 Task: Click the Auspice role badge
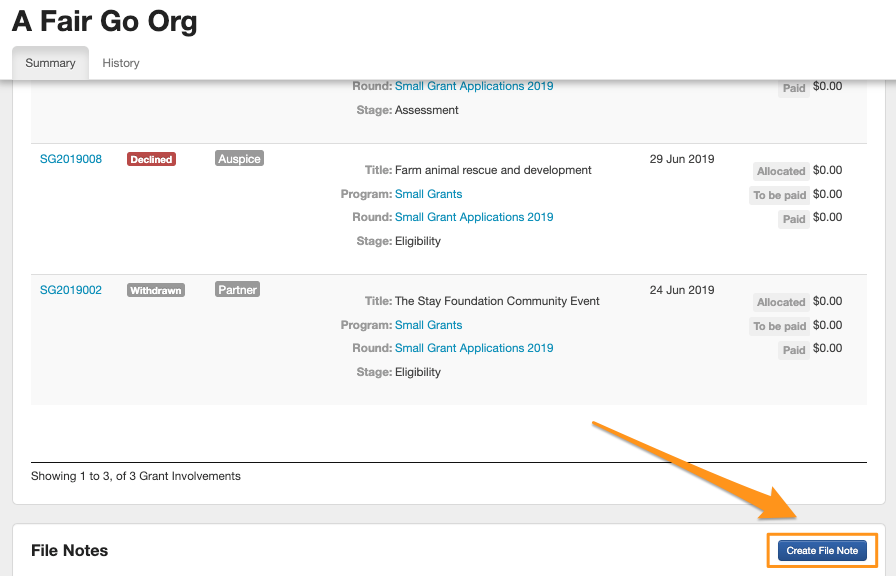pyautogui.click(x=239, y=158)
